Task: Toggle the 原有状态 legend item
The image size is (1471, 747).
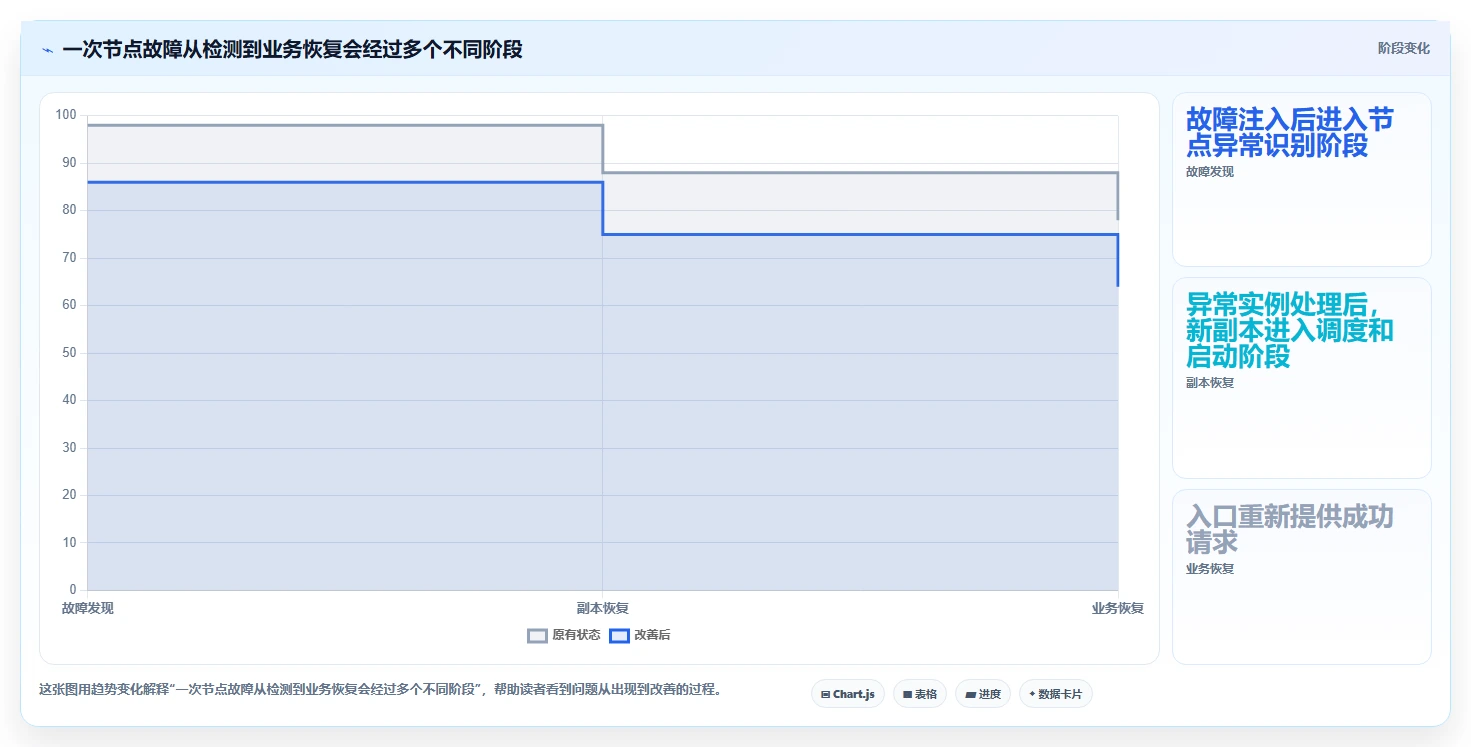Action: pos(564,635)
